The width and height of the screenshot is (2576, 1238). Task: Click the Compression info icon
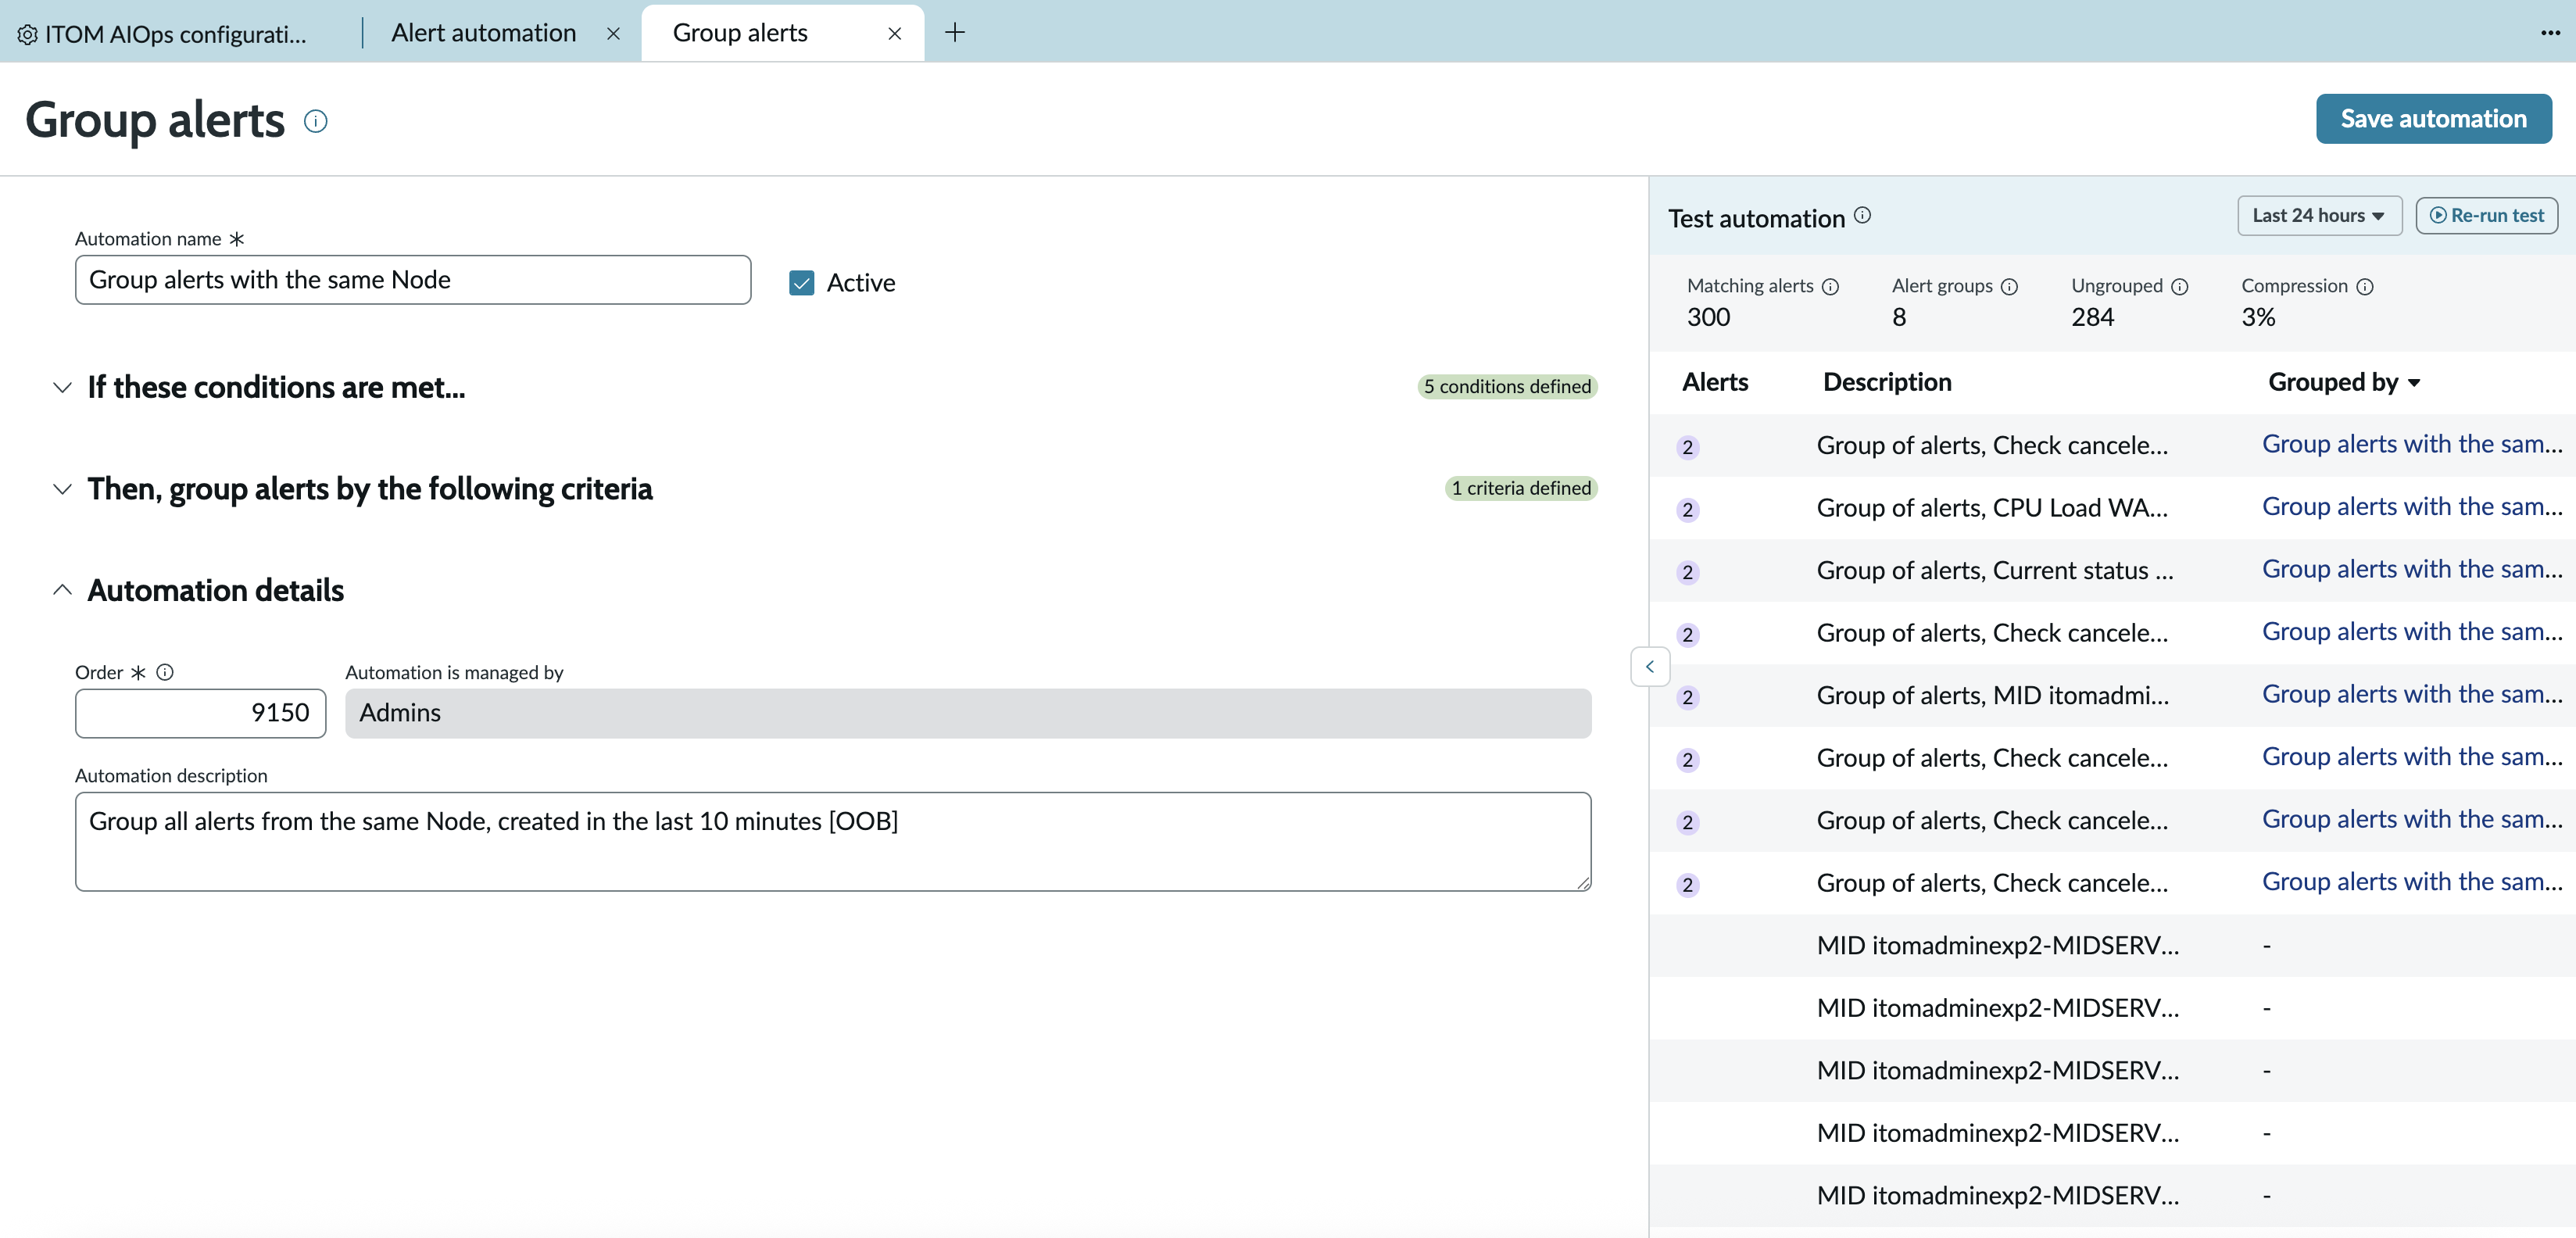[x=2365, y=287]
